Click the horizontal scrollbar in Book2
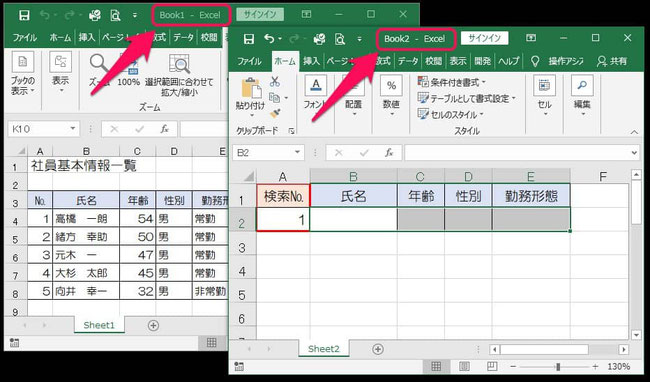This screenshot has height=382, width=650. tap(544, 349)
